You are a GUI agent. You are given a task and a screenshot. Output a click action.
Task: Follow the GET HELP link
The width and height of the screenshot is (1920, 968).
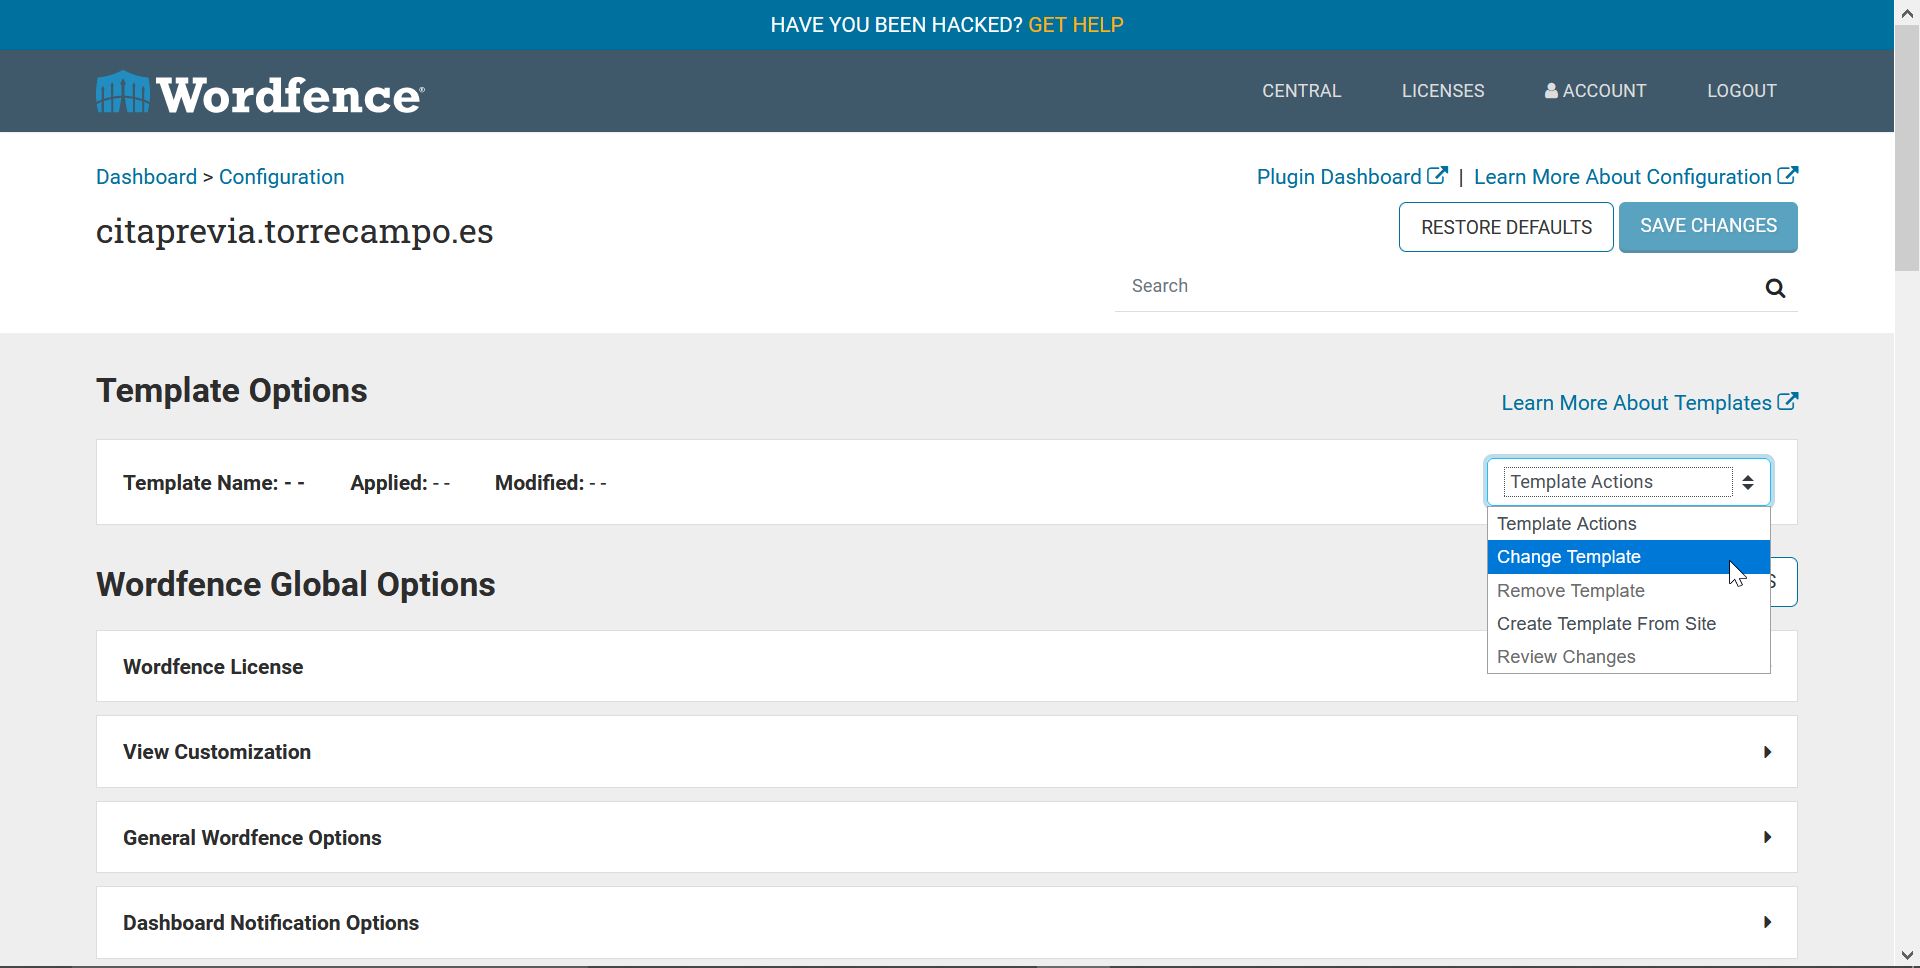(x=1075, y=25)
